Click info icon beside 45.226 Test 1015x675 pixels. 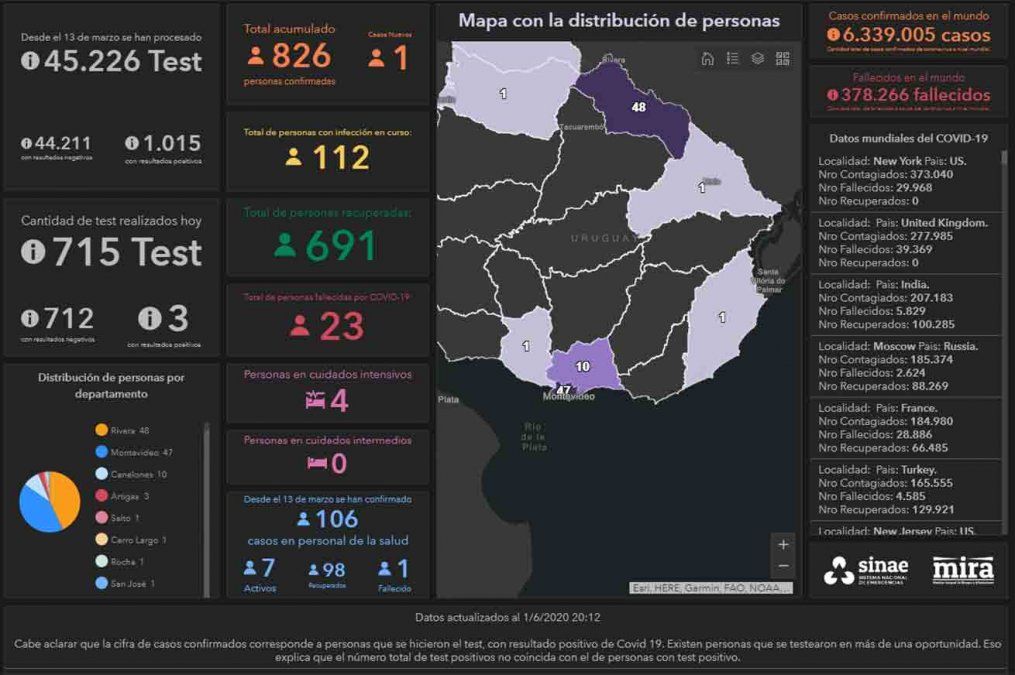[x=30, y=61]
